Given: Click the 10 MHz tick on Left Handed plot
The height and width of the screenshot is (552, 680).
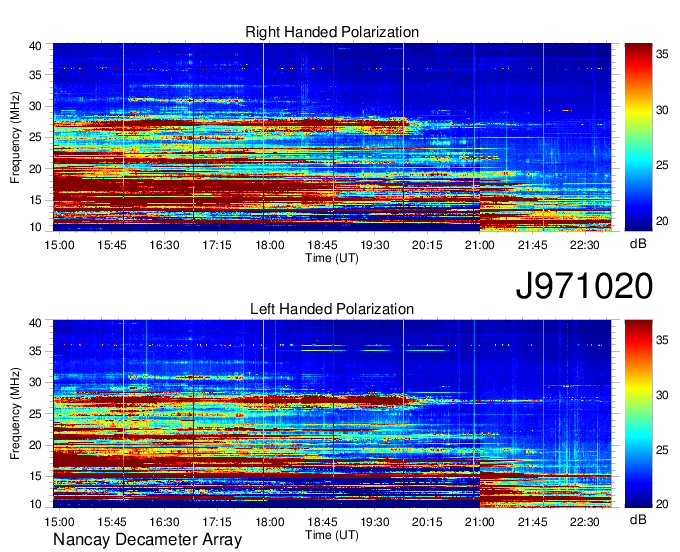Looking at the screenshot, I should point(35,504).
